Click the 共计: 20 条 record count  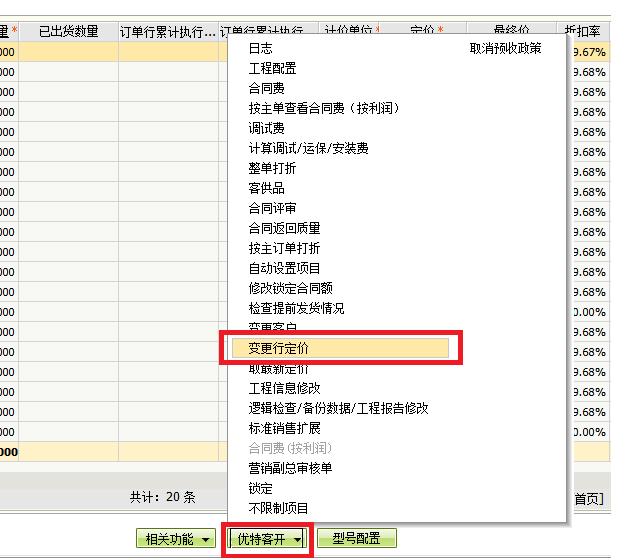tap(163, 497)
